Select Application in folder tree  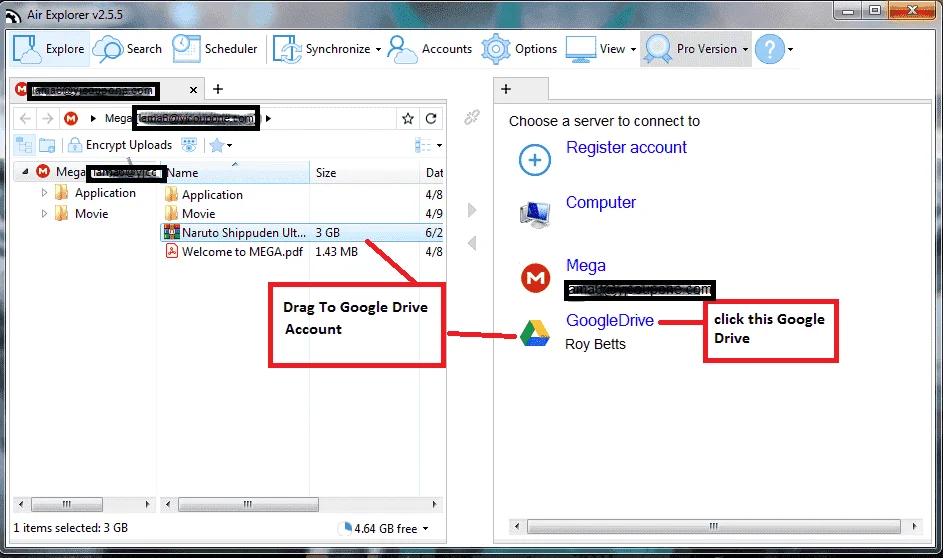(105, 193)
